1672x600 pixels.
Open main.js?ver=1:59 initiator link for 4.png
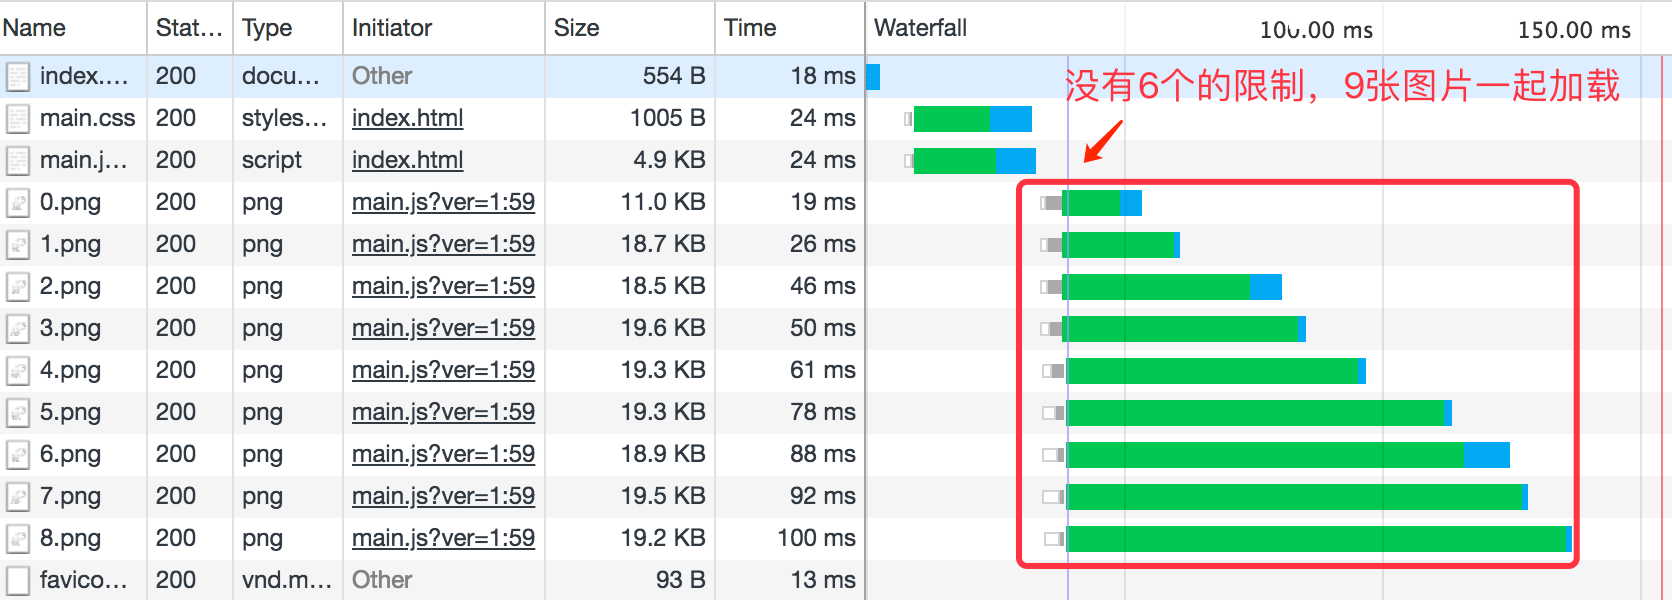(x=443, y=370)
